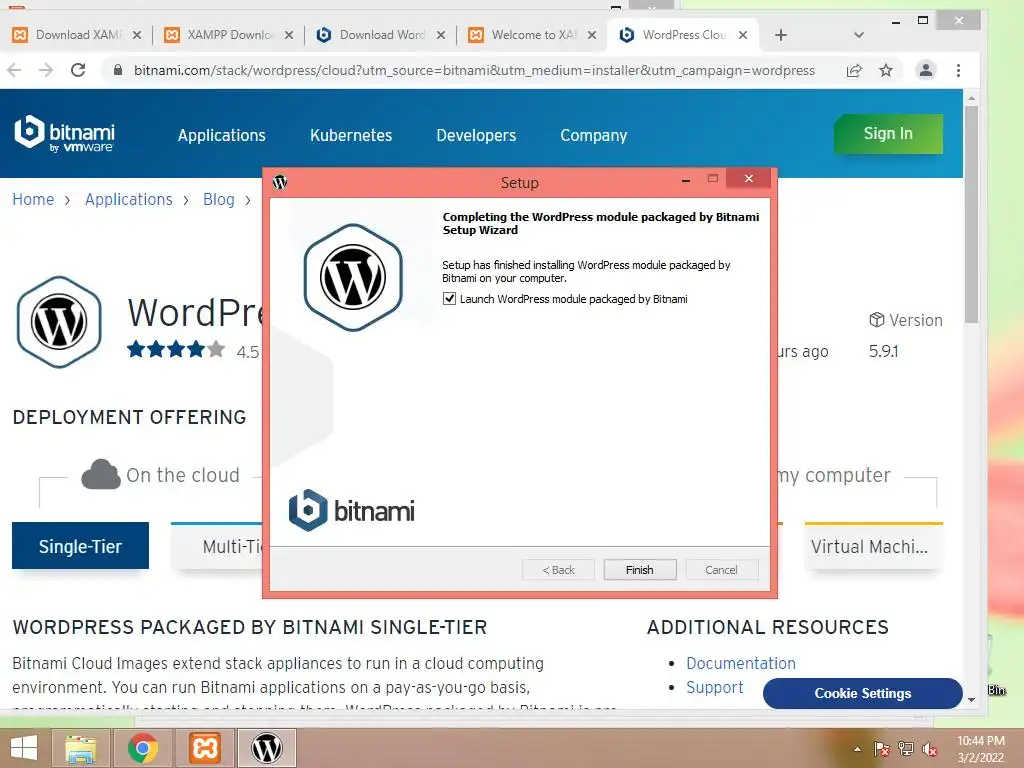Switch to the XAMPP Download tab
The height and width of the screenshot is (768, 1024).
[x=229, y=35]
